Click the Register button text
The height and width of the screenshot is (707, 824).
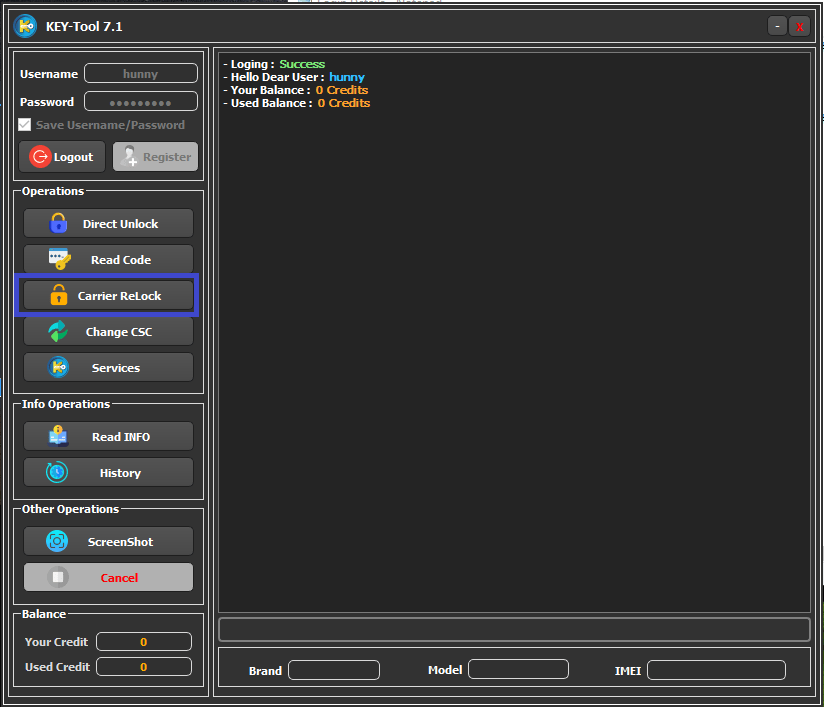[167, 157]
